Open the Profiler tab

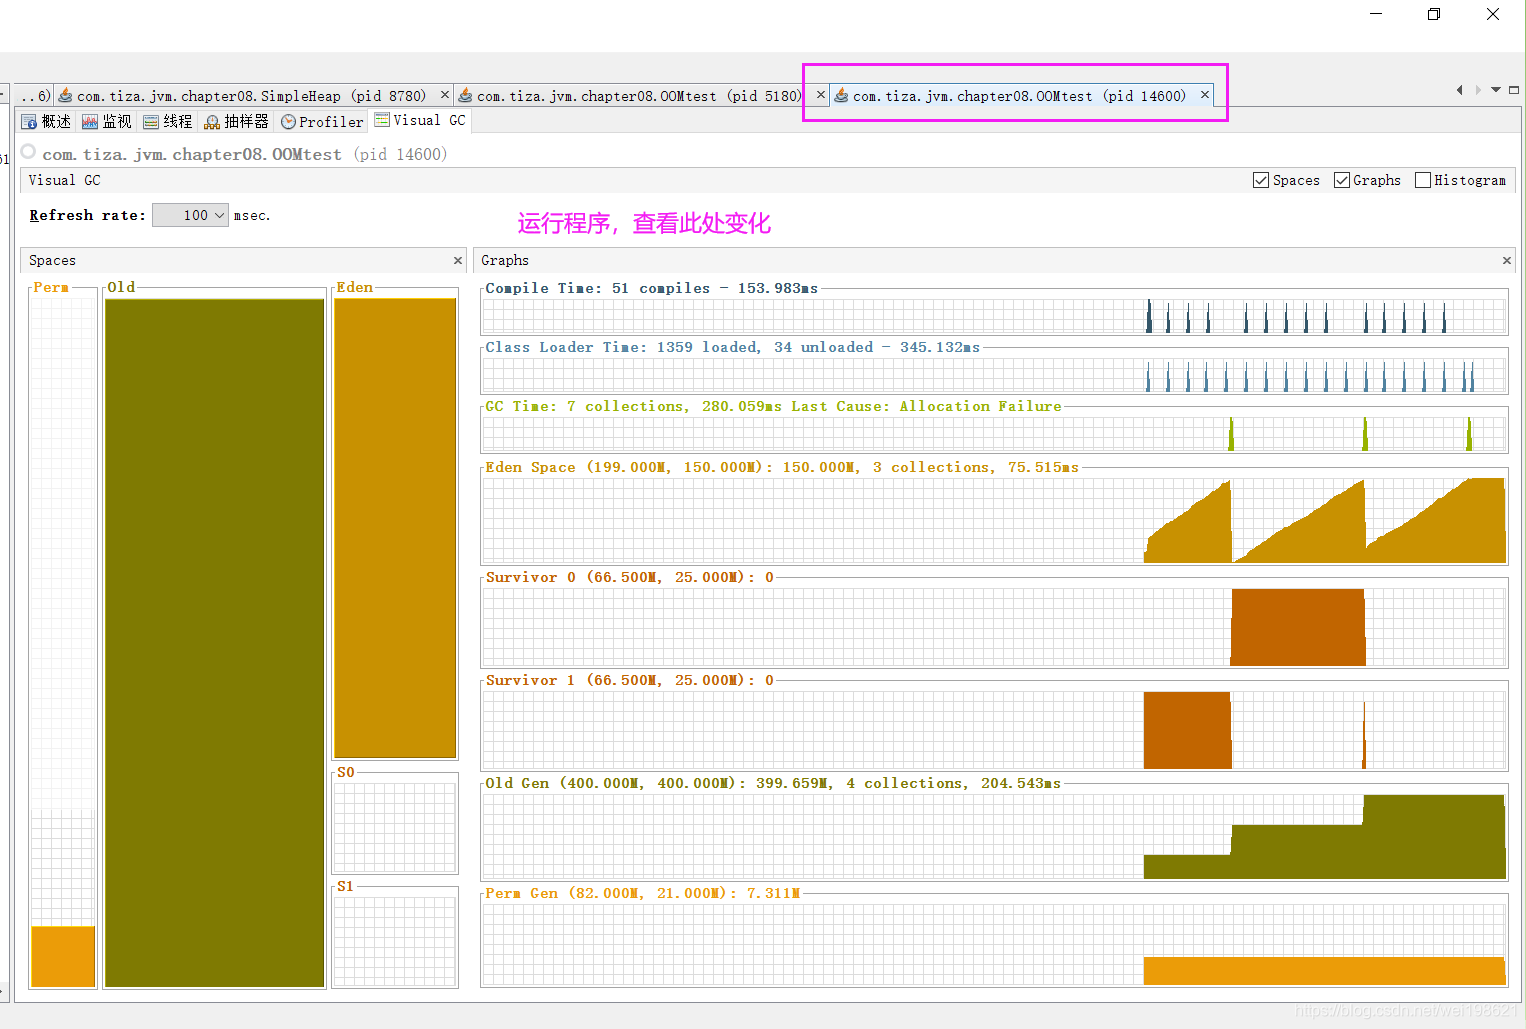pyautogui.click(x=322, y=122)
